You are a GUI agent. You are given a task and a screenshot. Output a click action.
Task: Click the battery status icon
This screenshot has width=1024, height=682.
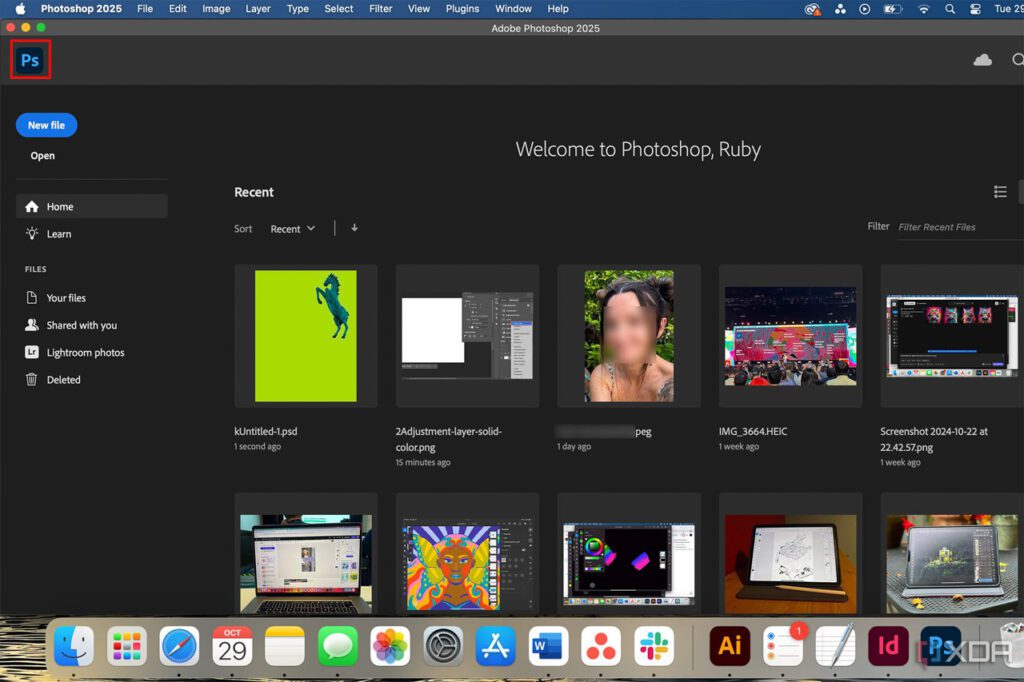(892, 8)
